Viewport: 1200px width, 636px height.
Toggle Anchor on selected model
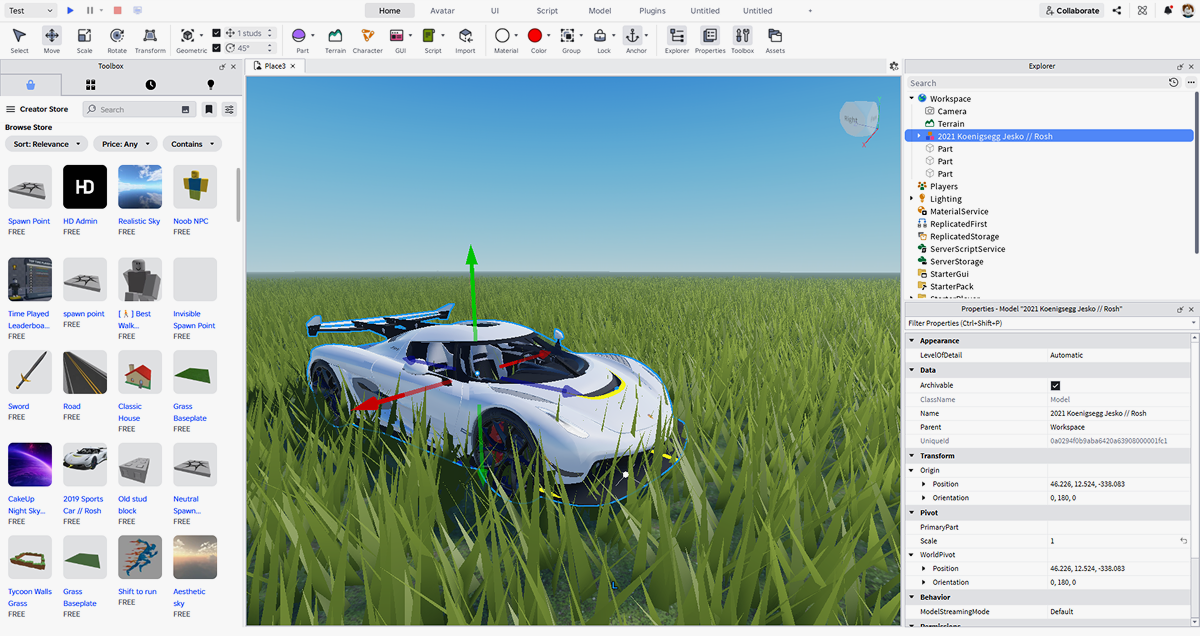coord(633,40)
